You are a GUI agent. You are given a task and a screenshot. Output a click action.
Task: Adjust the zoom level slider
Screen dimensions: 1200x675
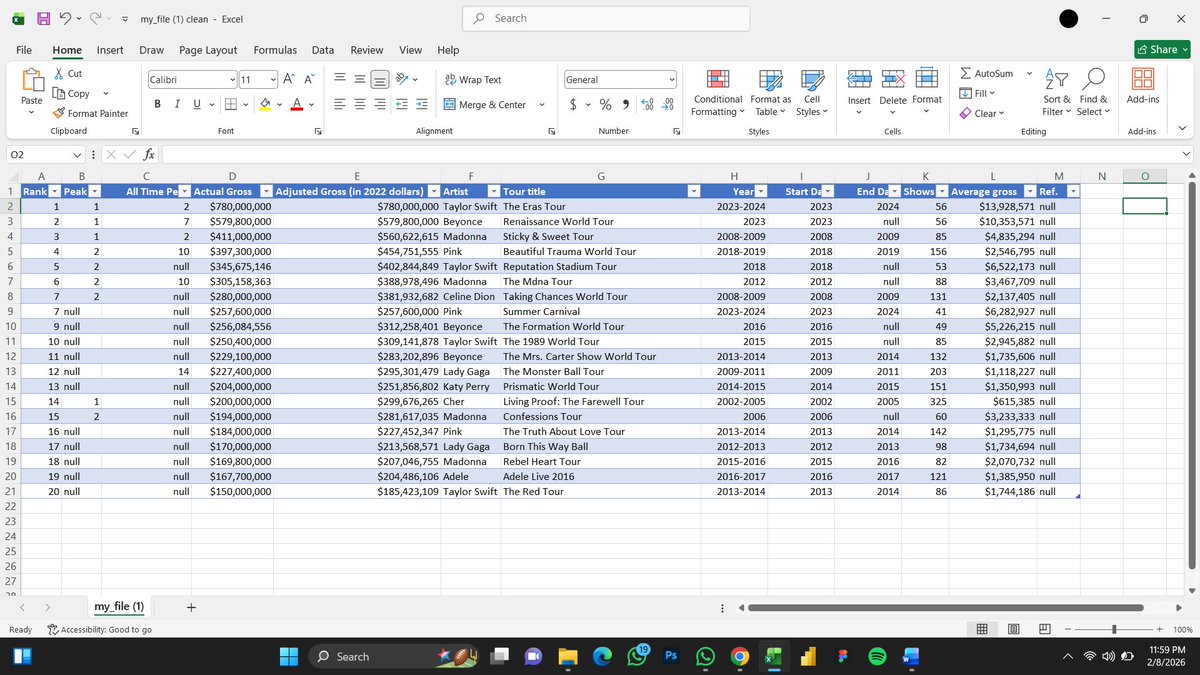[x=1114, y=629]
